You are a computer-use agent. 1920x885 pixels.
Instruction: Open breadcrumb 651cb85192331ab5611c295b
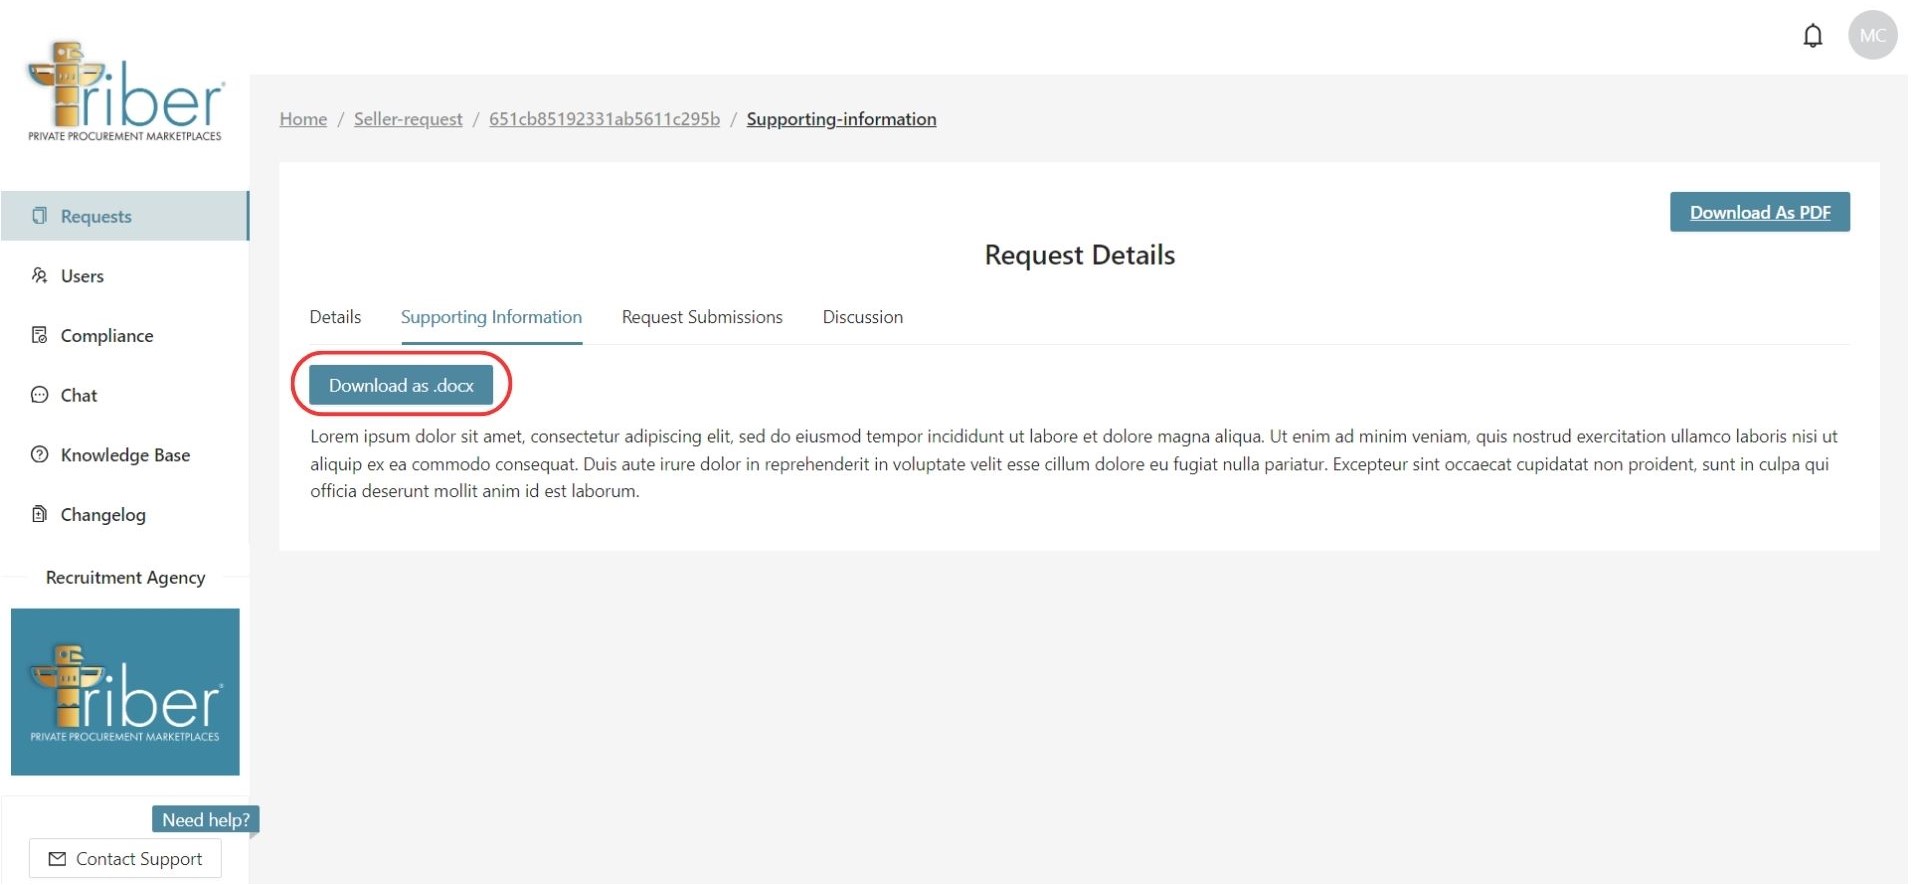point(604,119)
